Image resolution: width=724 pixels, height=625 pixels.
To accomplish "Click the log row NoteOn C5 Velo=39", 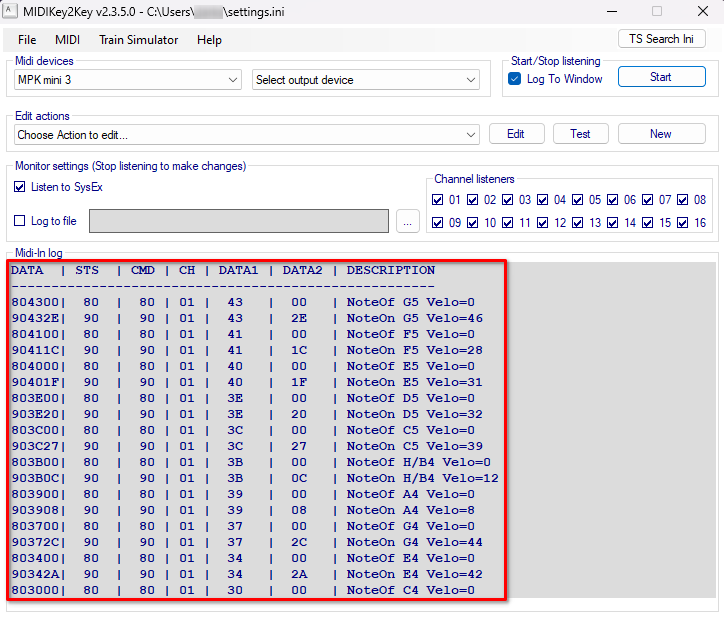I will (x=247, y=446).
